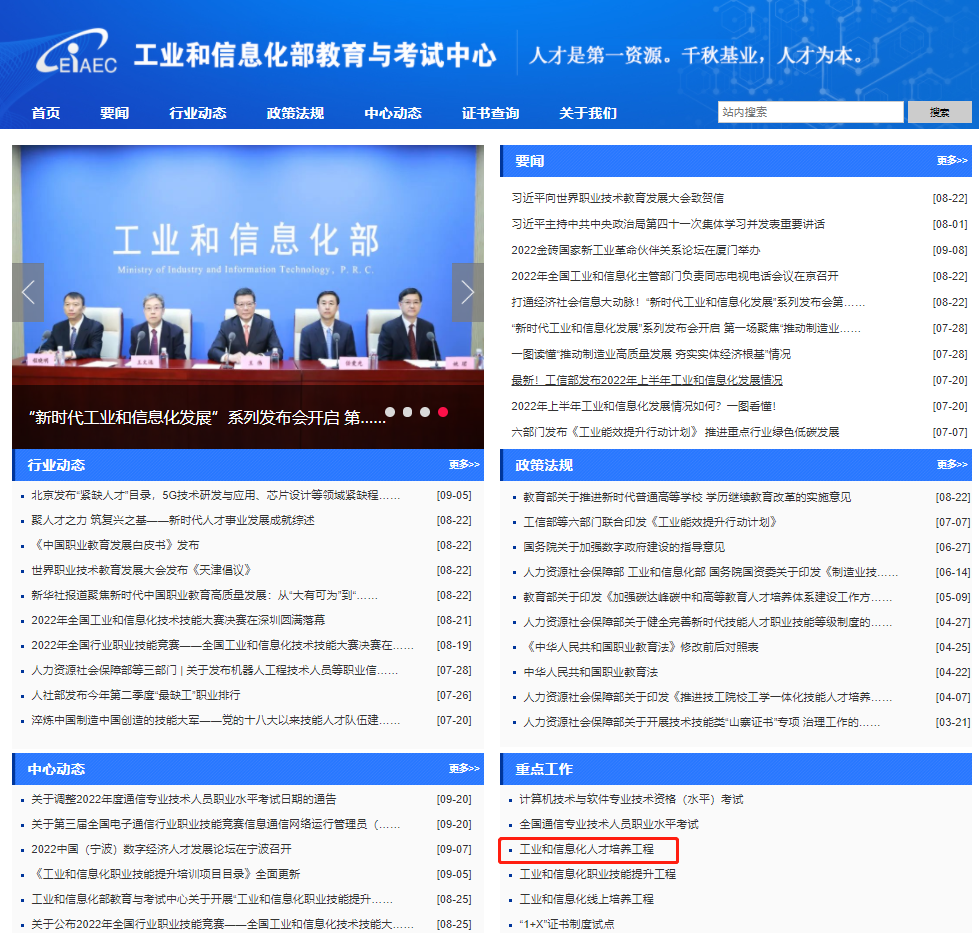
Task: Select the red active carousel dot
Action: [443, 412]
